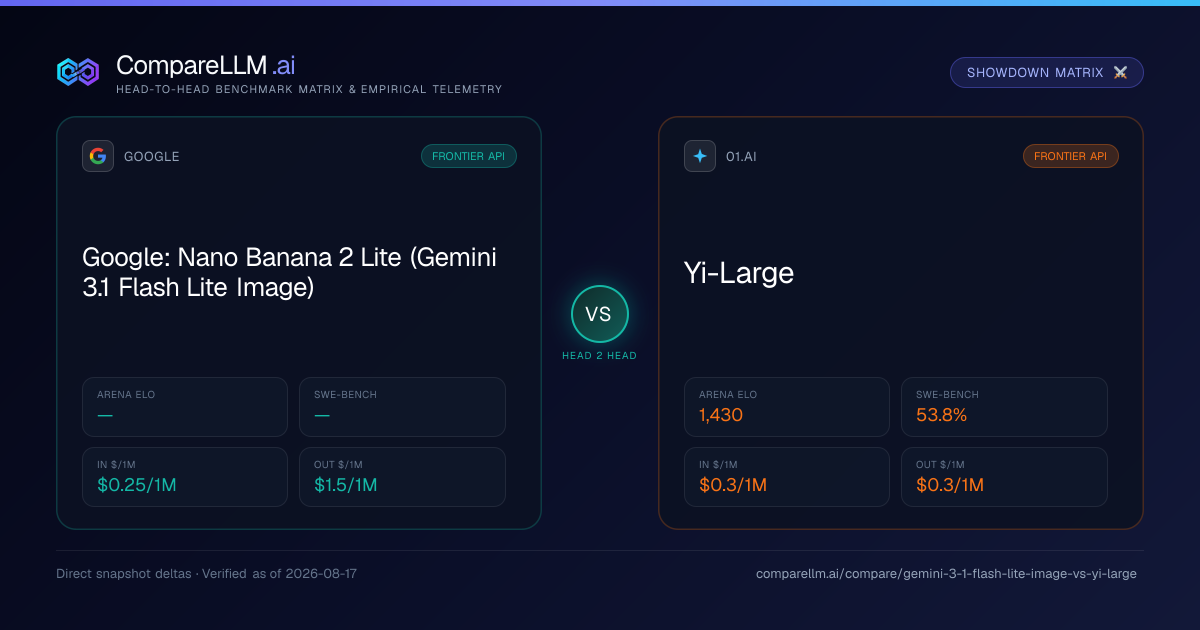Click the Google Arena ELO empty tile
Screen dimensions: 1200x630
(185, 407)
